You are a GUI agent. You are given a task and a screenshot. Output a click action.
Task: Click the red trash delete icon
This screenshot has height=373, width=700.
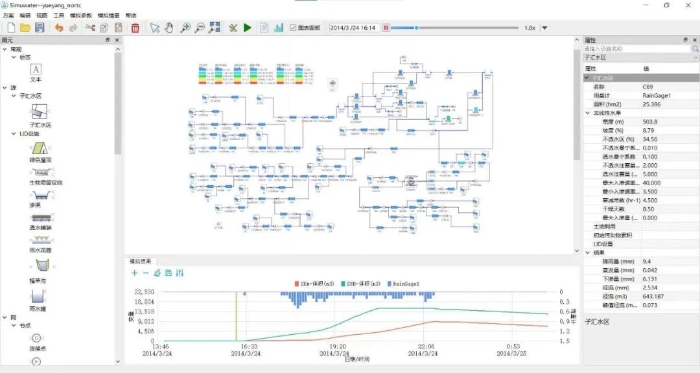pyautogui.click(x=135, y=28)
